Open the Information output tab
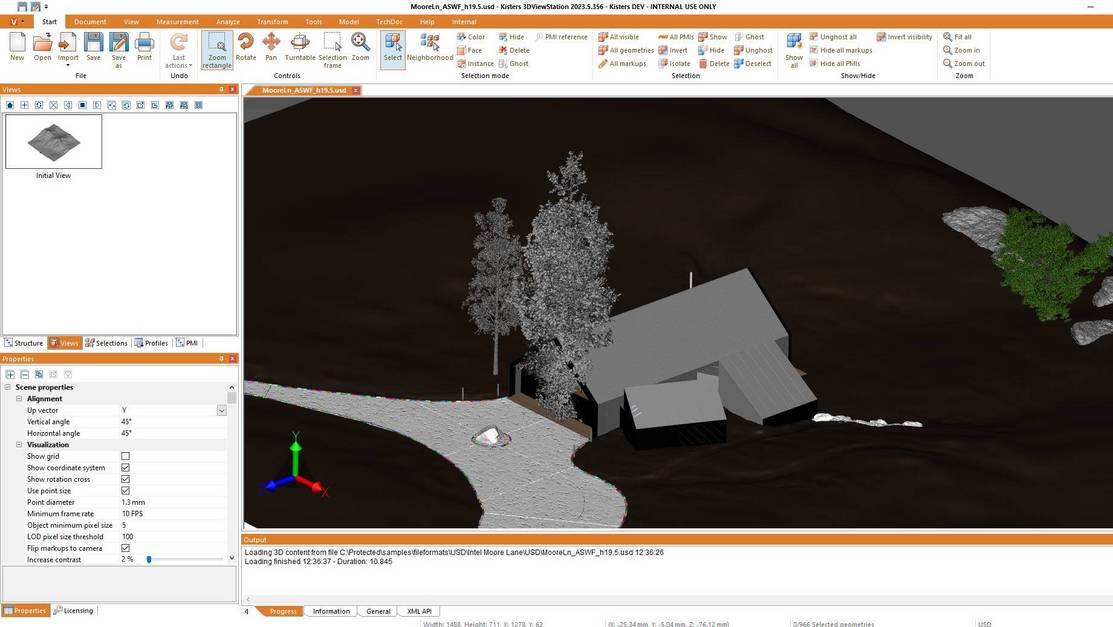 tap(331, 611)
